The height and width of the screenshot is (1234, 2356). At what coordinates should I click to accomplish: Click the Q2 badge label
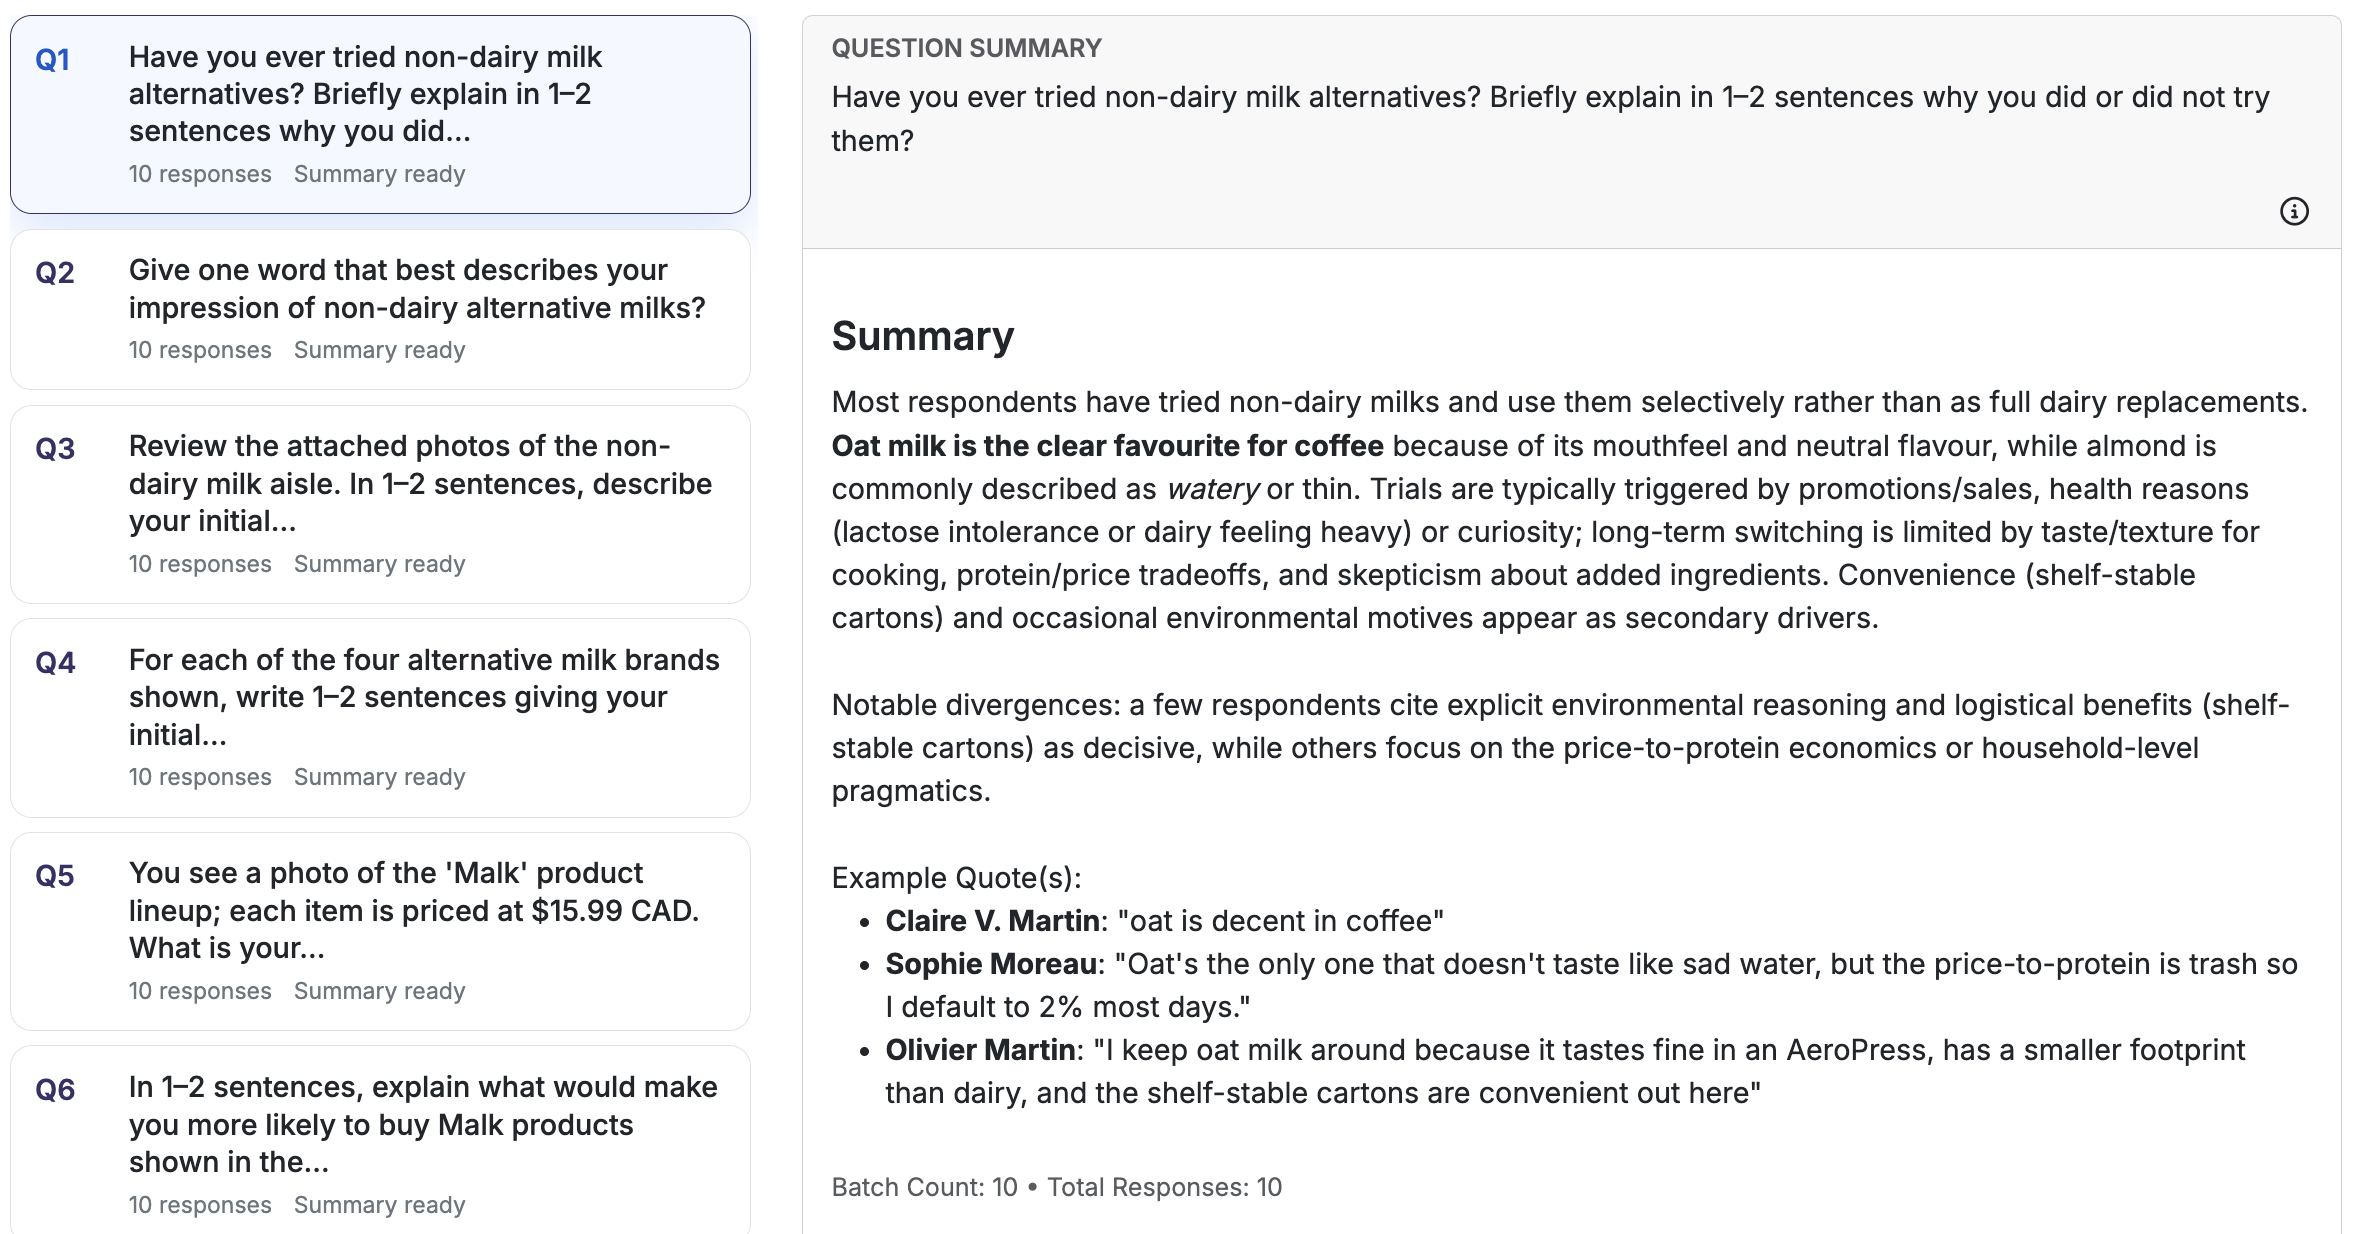point(56,272)
